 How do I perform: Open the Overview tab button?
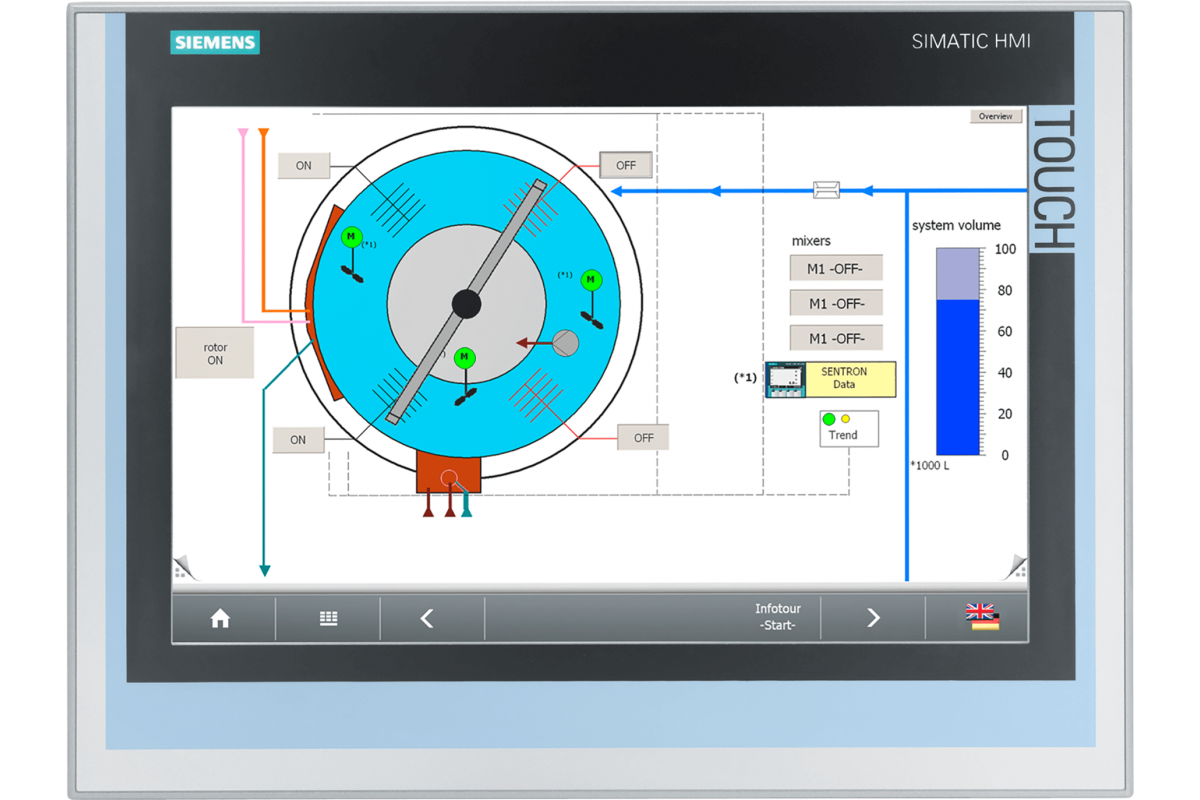[996, 116]
